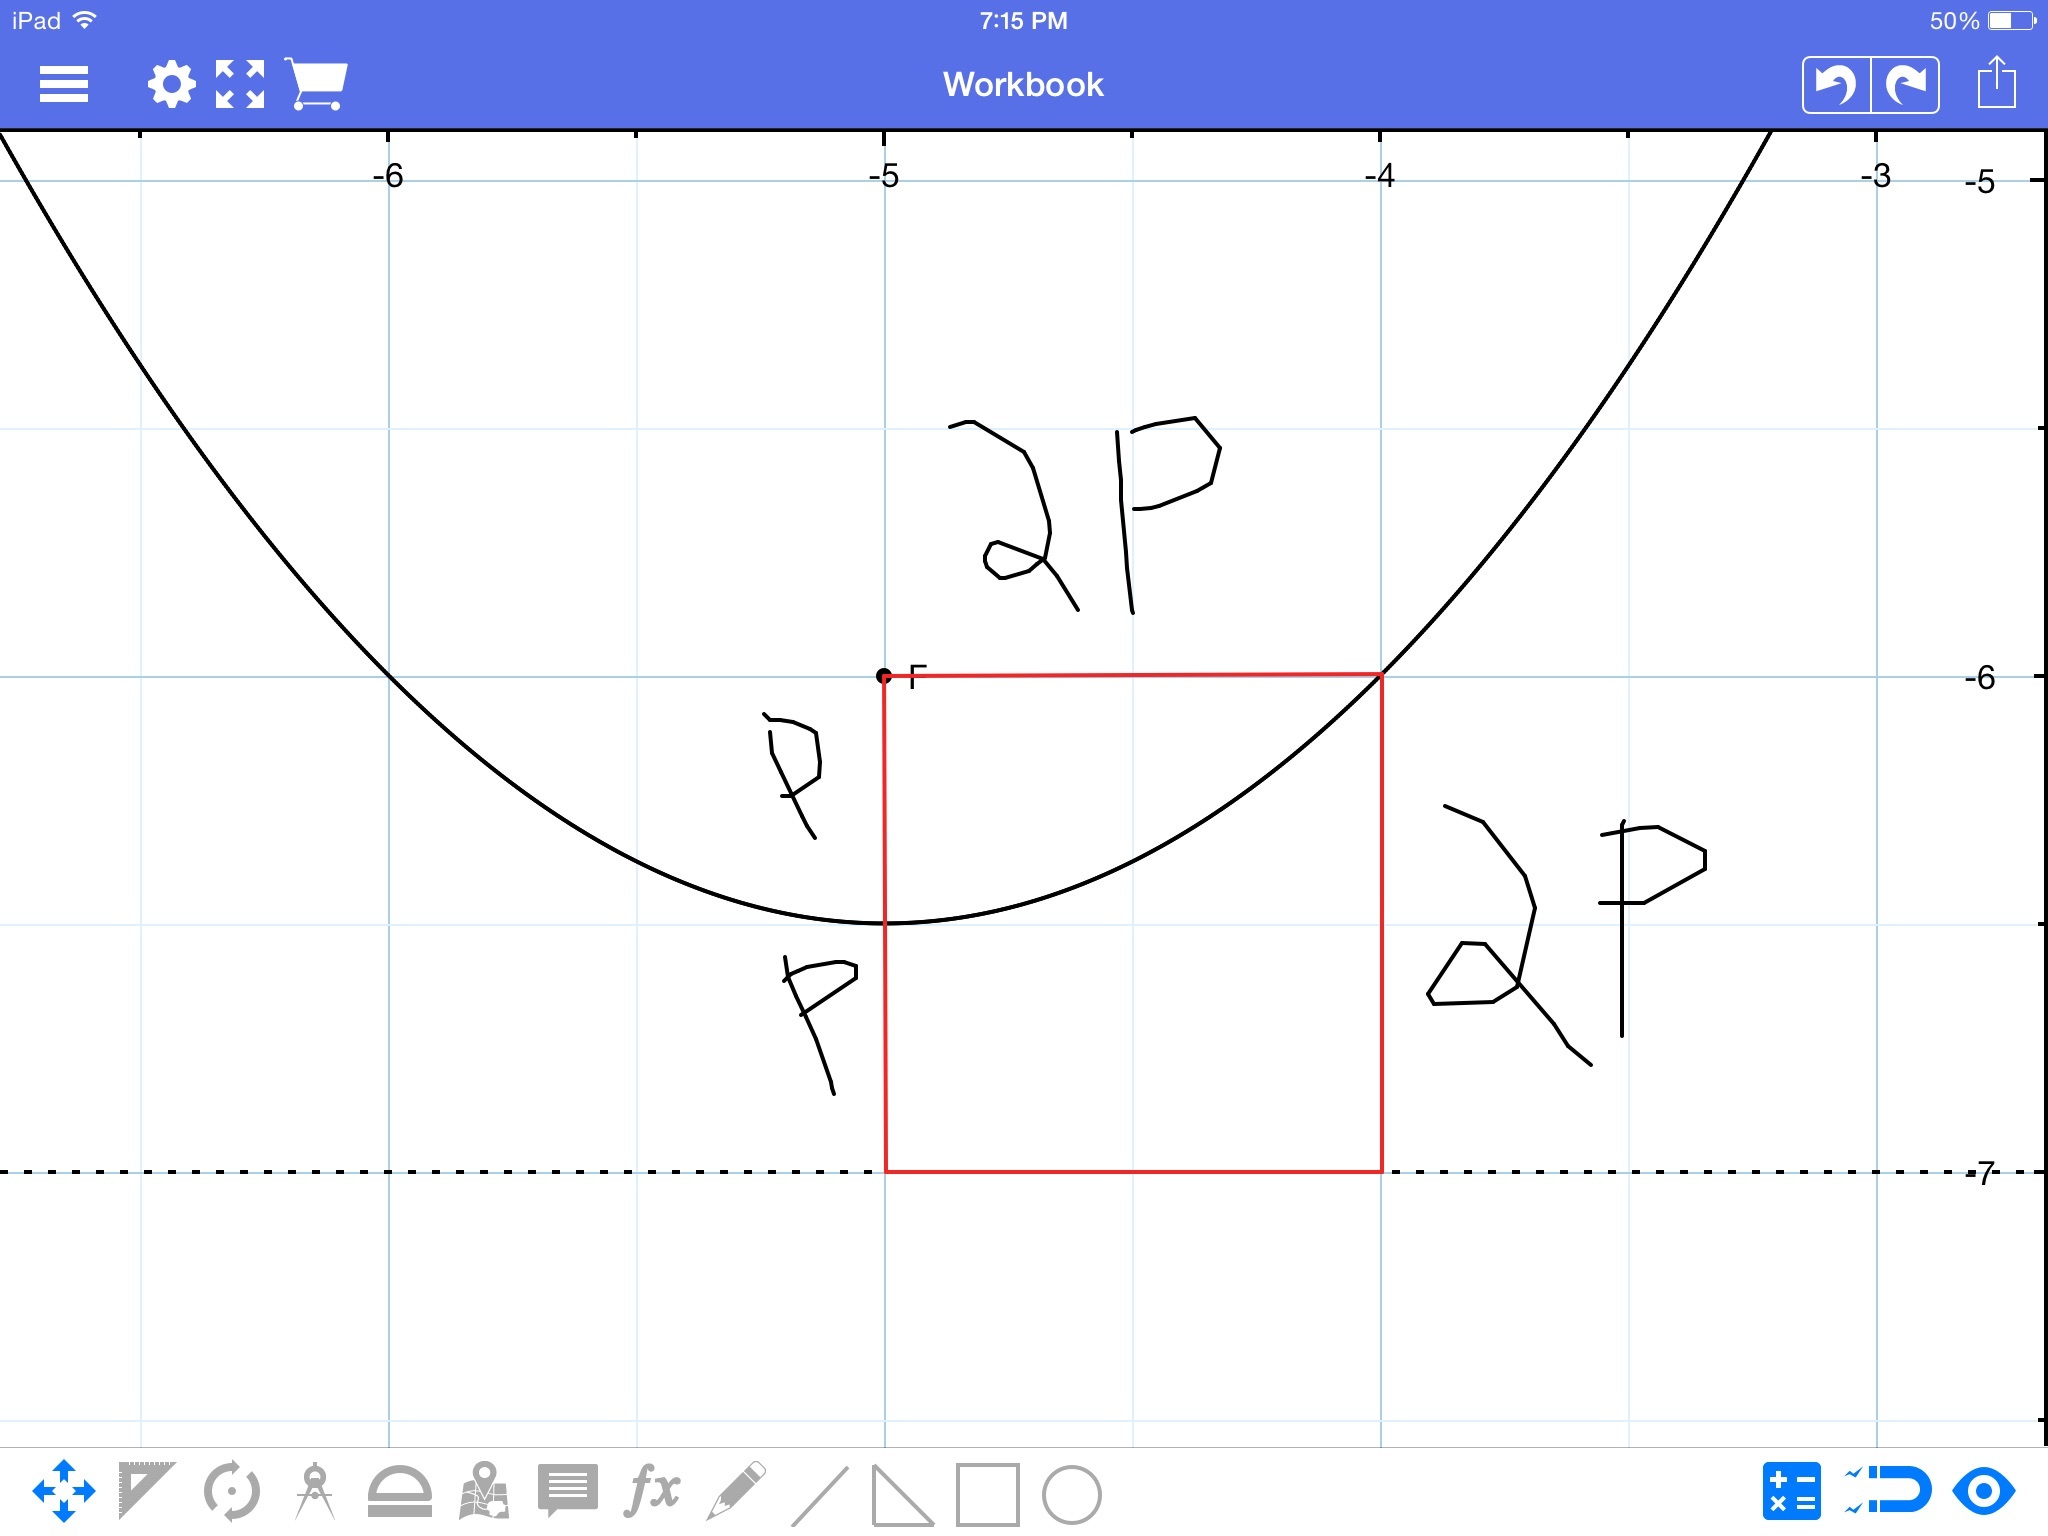
Task: Open the settings gear
Action: point(172,84)
